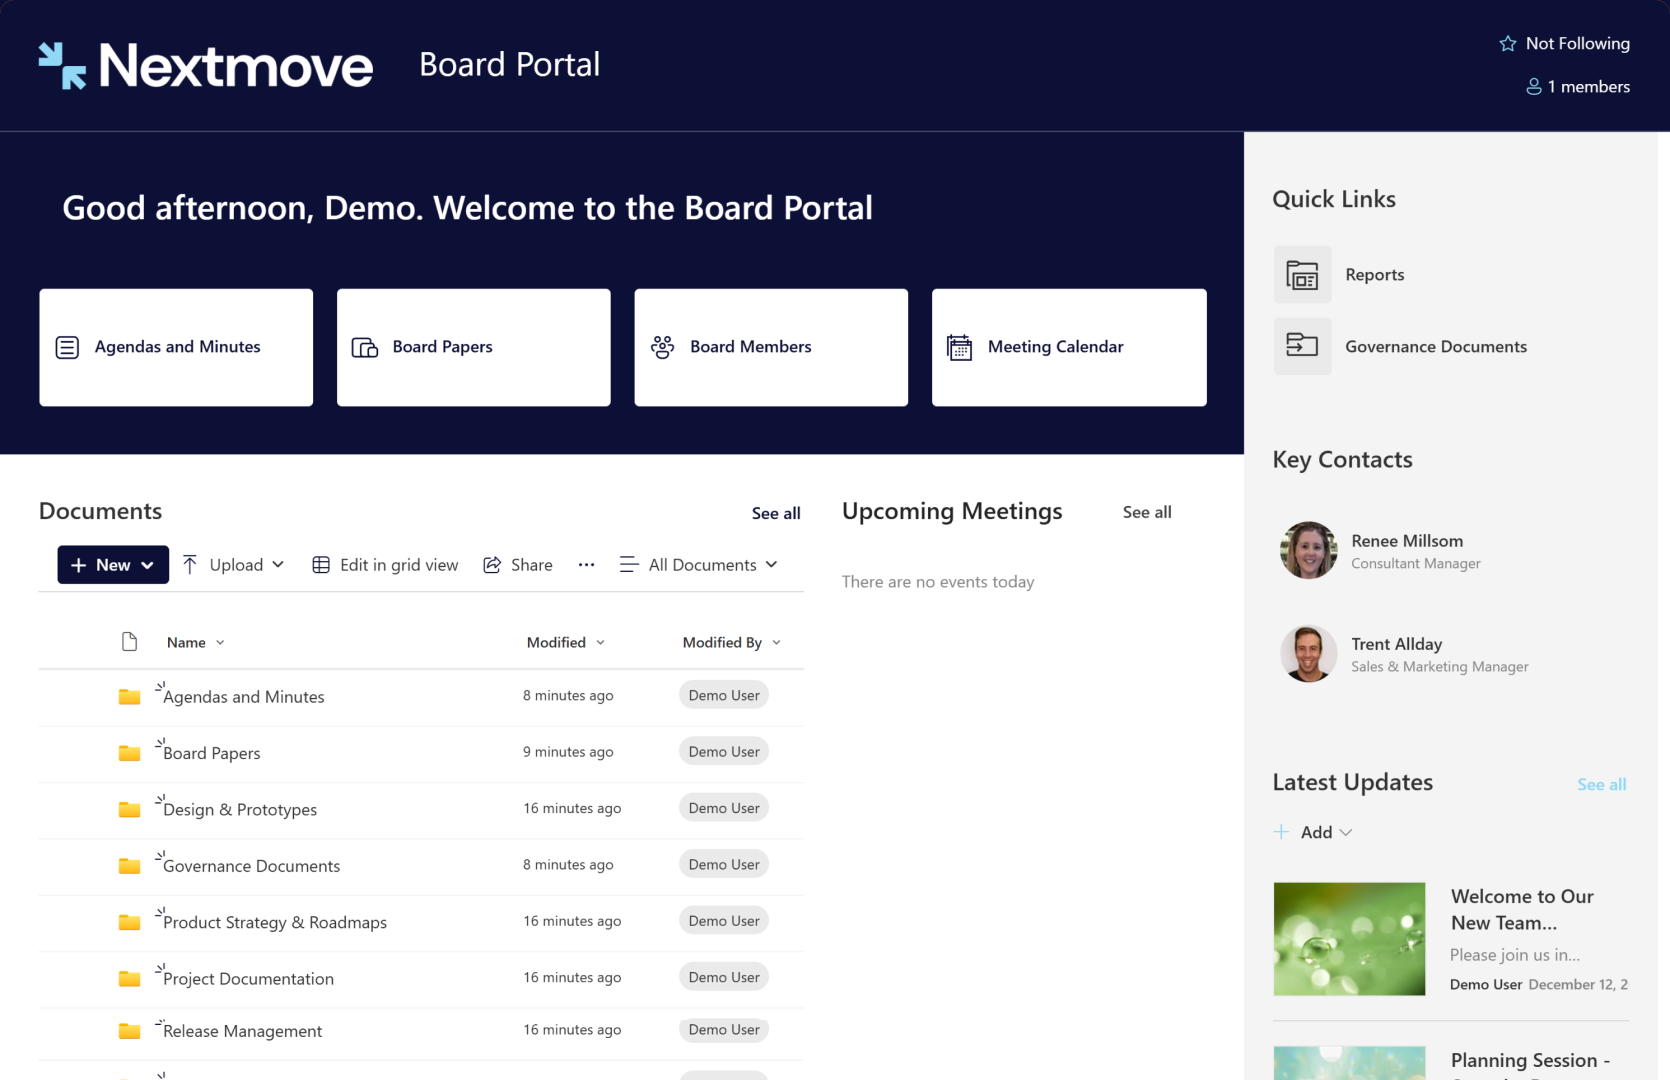The width and height of the screenshot is (1670, 1080).
Task: Choose Edit in grid view
Action: pos(385,565)
